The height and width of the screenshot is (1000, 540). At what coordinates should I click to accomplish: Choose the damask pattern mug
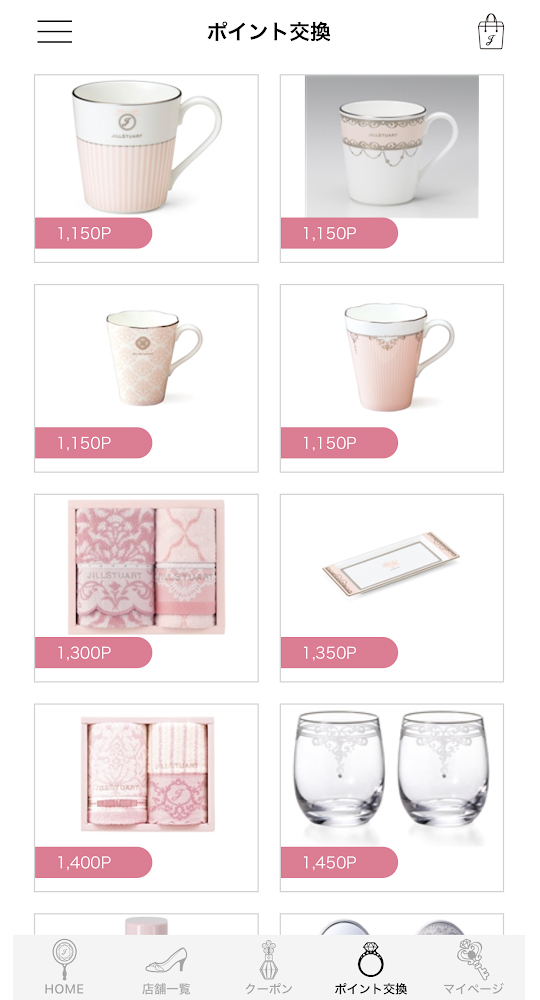click(x=154, y=358)
